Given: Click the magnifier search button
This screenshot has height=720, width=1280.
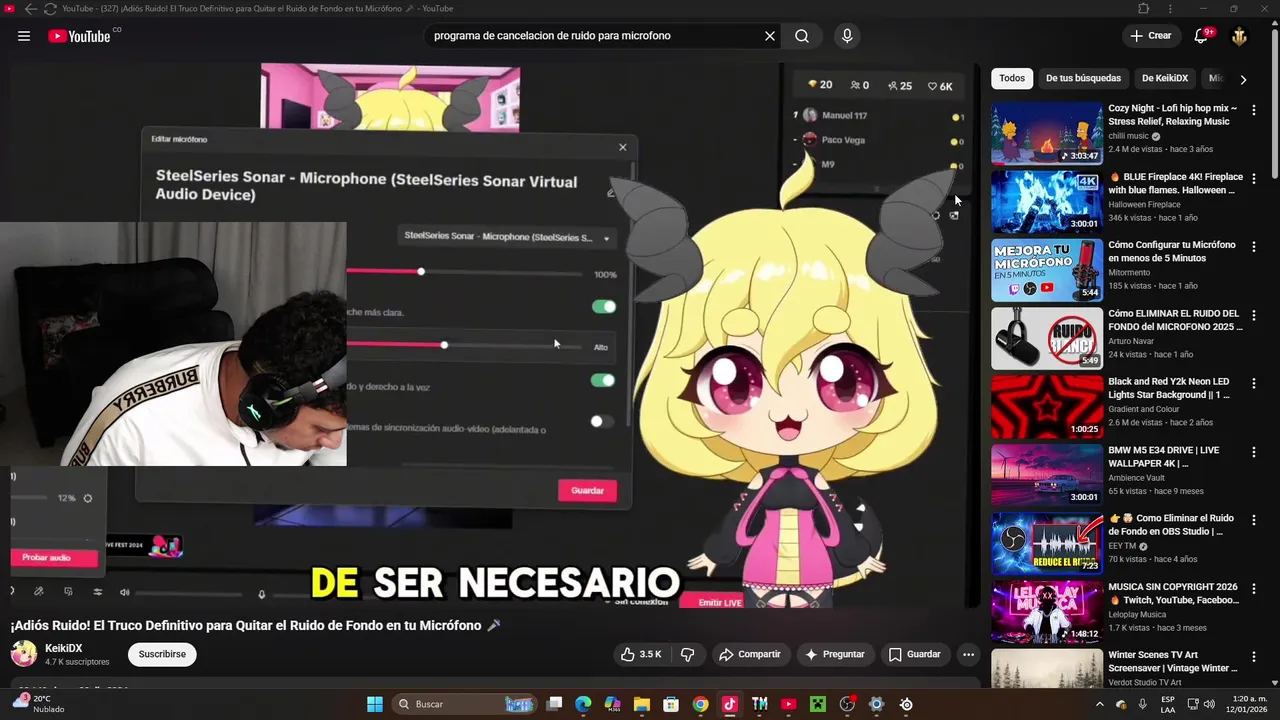Looking at the screenshot, I should point(802,36).
